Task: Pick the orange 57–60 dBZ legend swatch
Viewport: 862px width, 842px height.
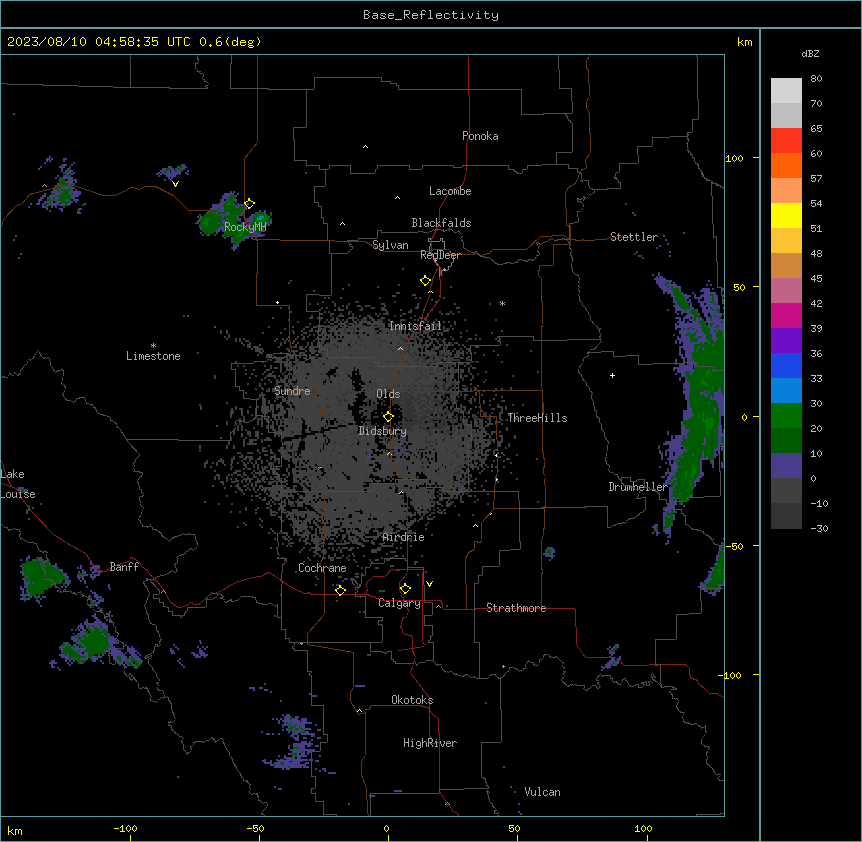Action: tap(786, 165)
